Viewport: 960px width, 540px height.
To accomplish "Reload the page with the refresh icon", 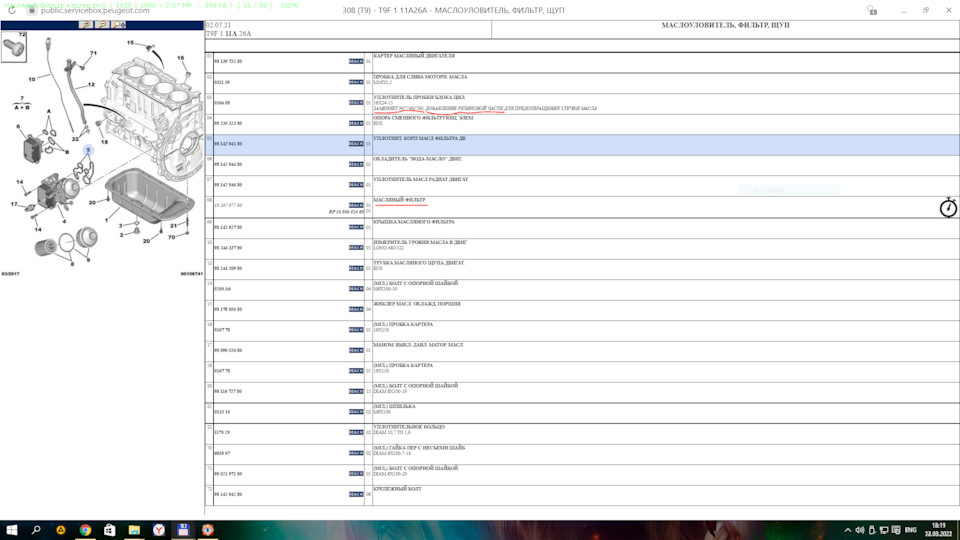I will [x=12, y=10].
